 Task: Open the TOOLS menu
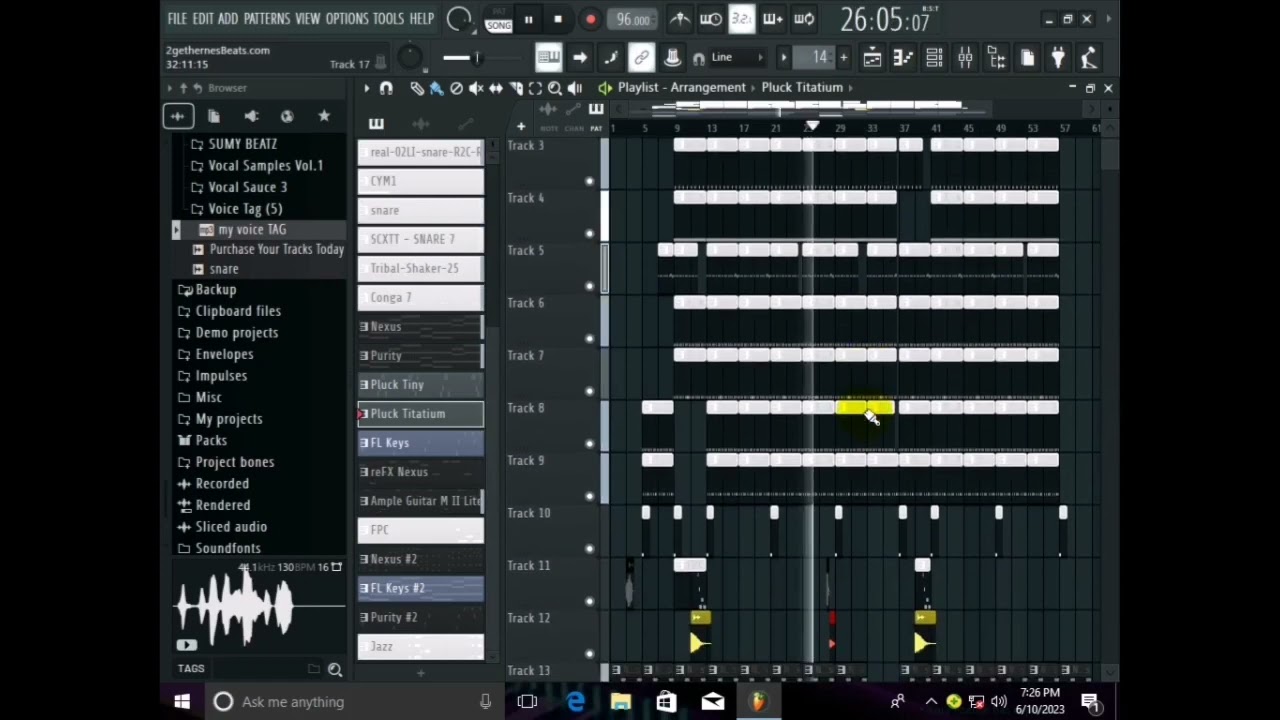pyautogui.click(x=389, y=19)
